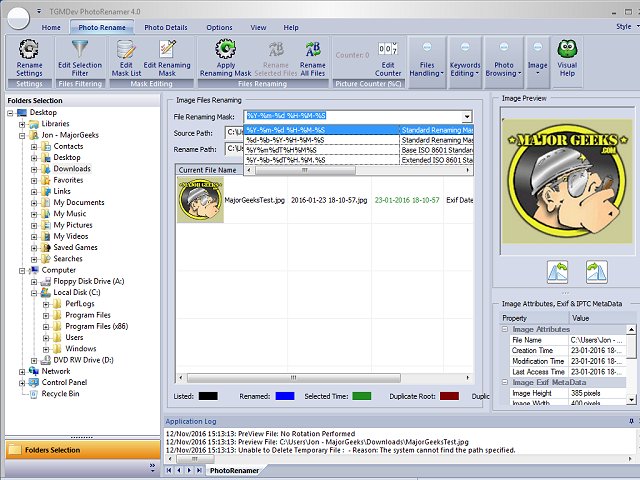Select Floppy Disk Drive (A:)
This screenshot has height=480, width=640.
click(89, 281)
